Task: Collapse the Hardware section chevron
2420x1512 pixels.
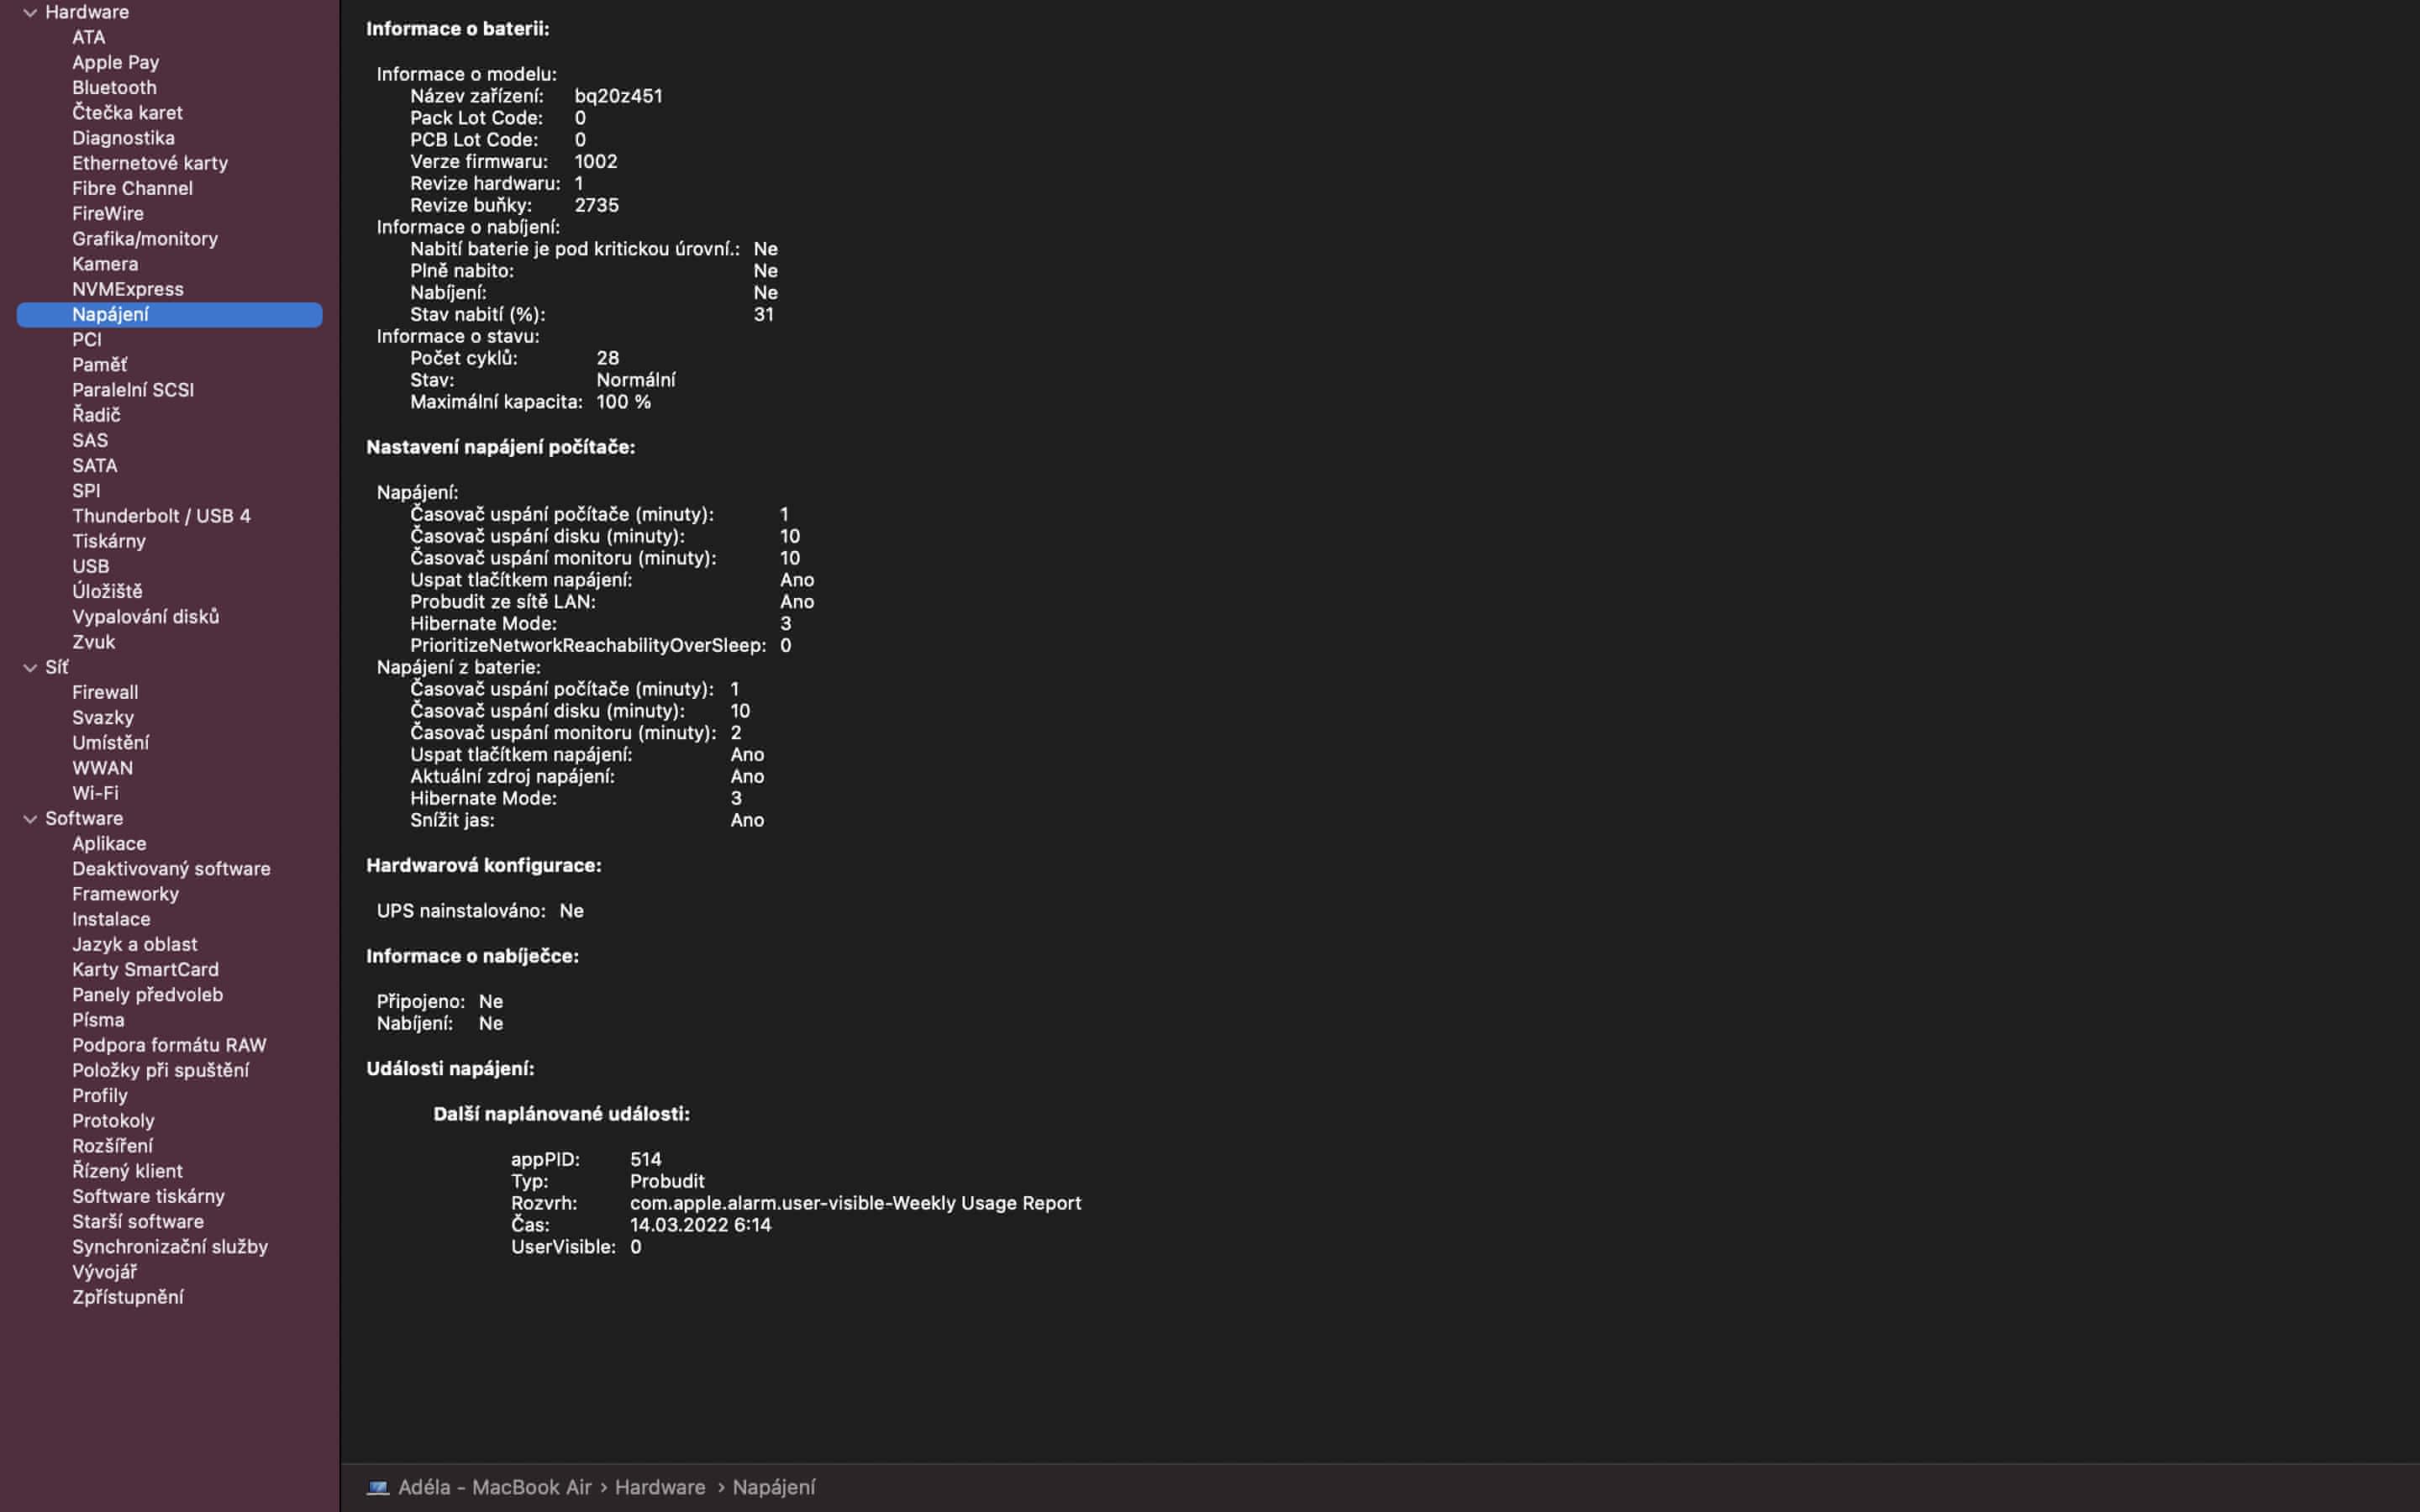Action: tap(30, 13)
